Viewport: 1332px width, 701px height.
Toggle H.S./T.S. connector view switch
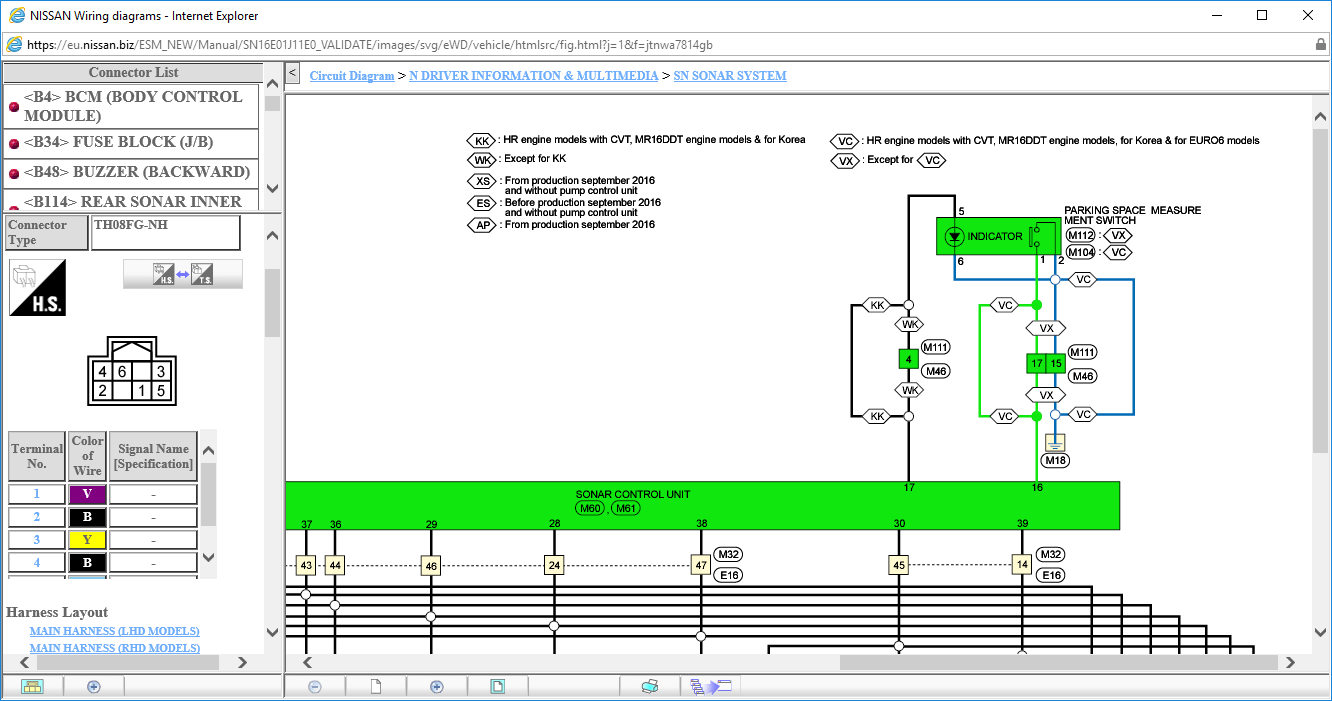pos(183,274)
